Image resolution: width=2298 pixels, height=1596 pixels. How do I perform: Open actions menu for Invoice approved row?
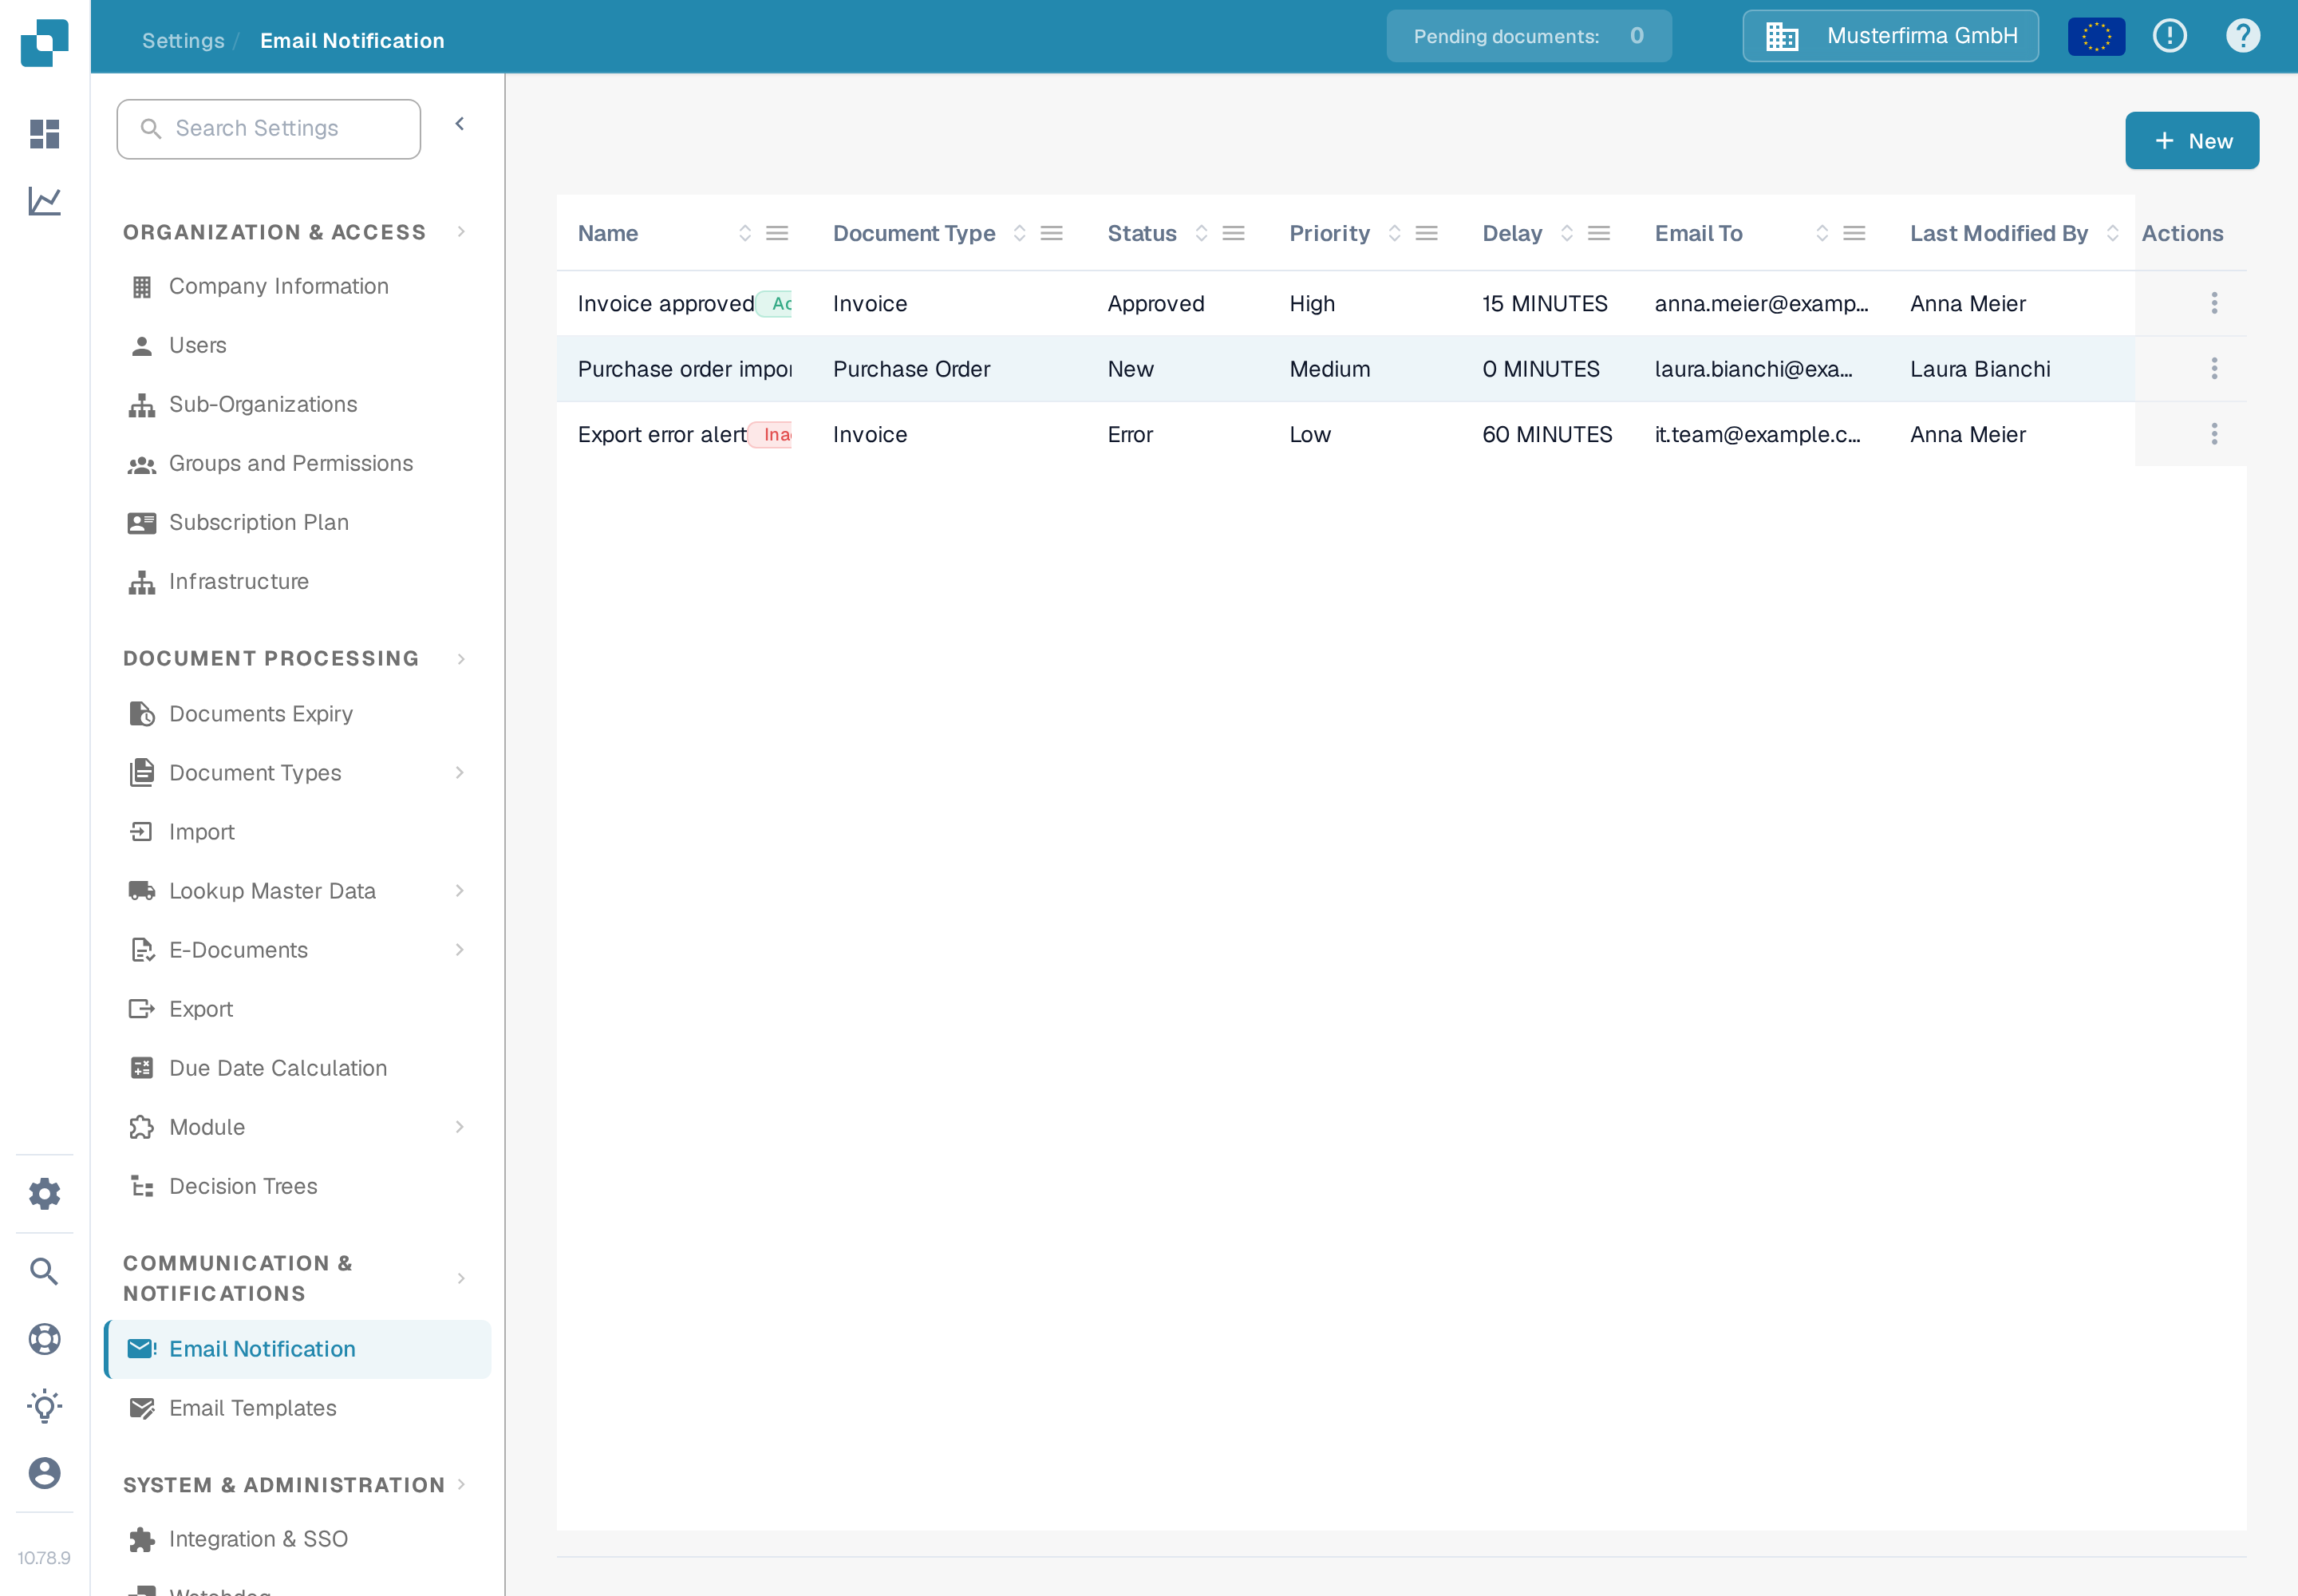[2214, 303]
